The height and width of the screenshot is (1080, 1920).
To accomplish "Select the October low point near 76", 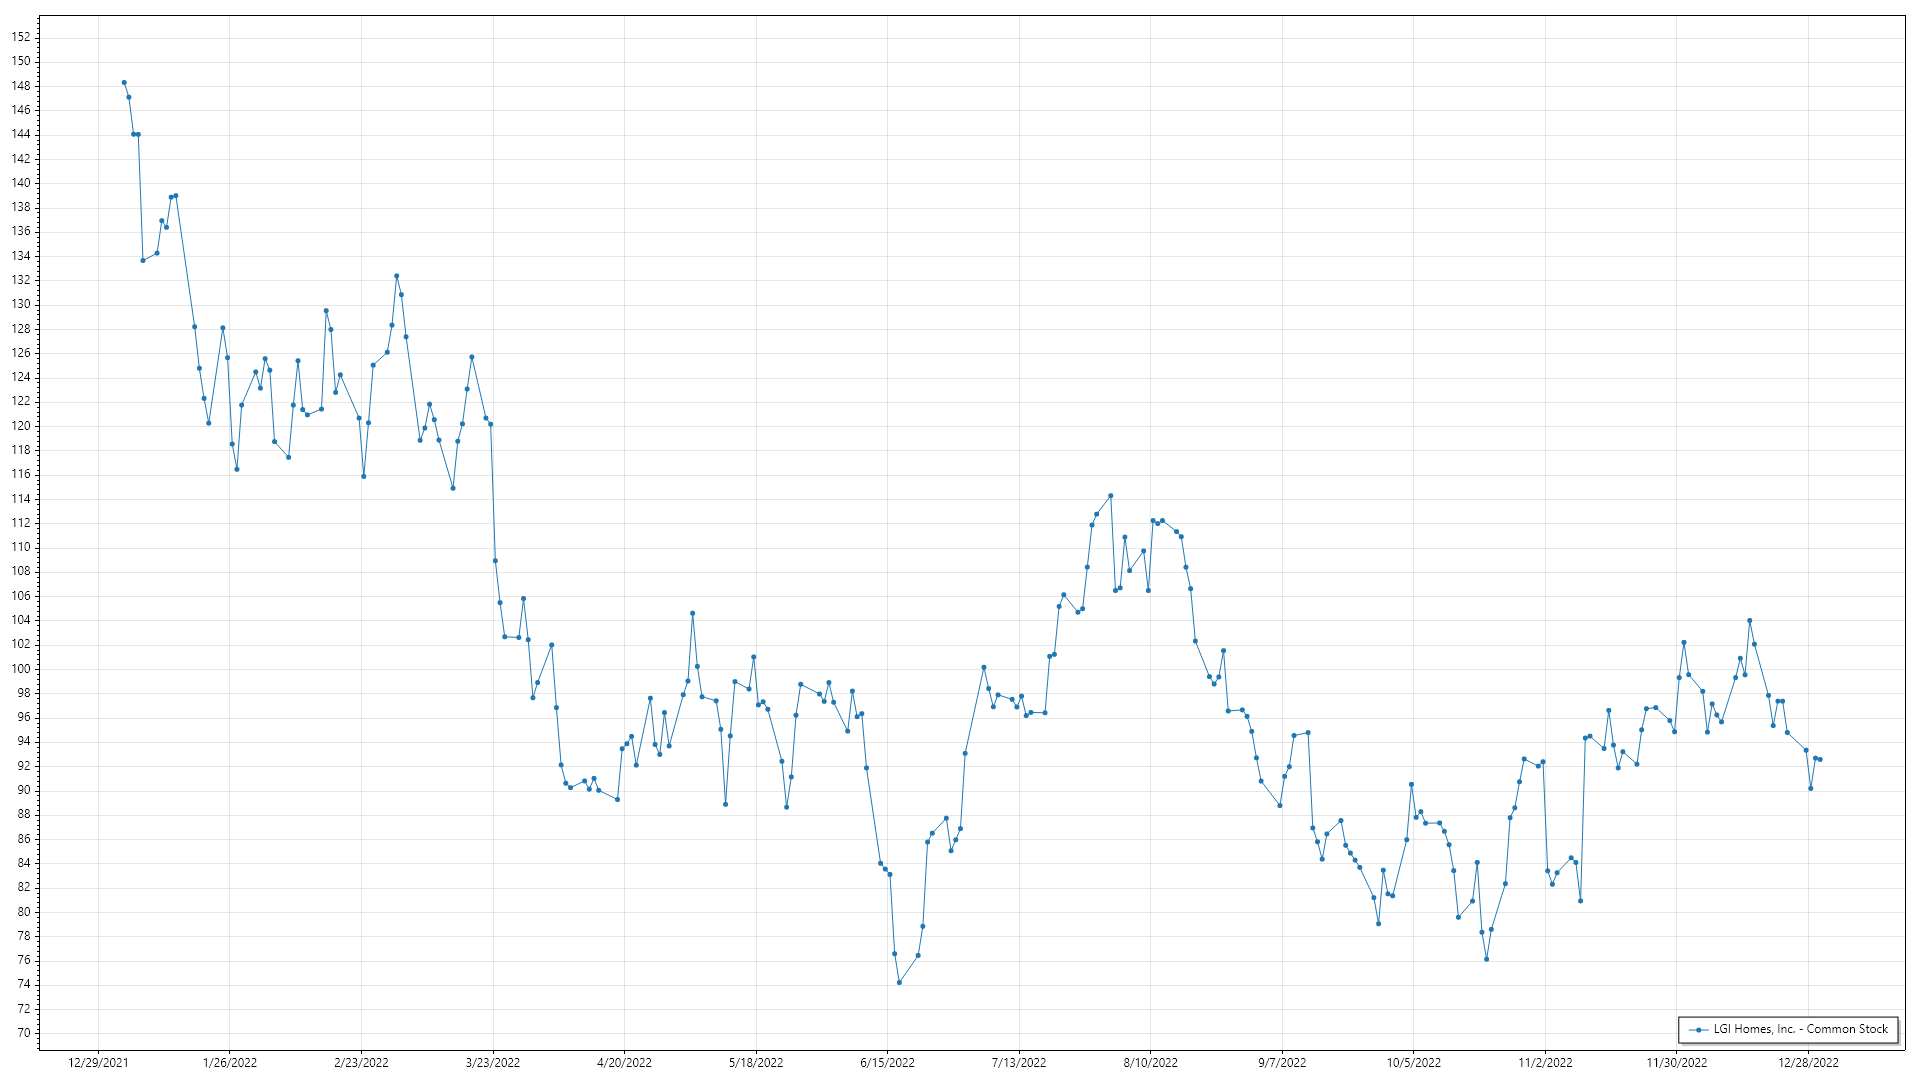I will (x=1486, y=959).
